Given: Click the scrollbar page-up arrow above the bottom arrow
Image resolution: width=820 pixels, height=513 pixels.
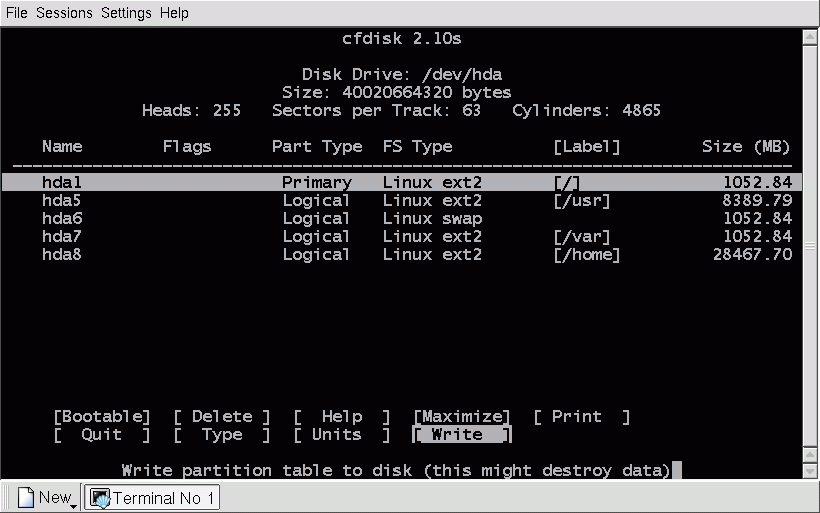Looking at the screenshot, I should (810, 455).
